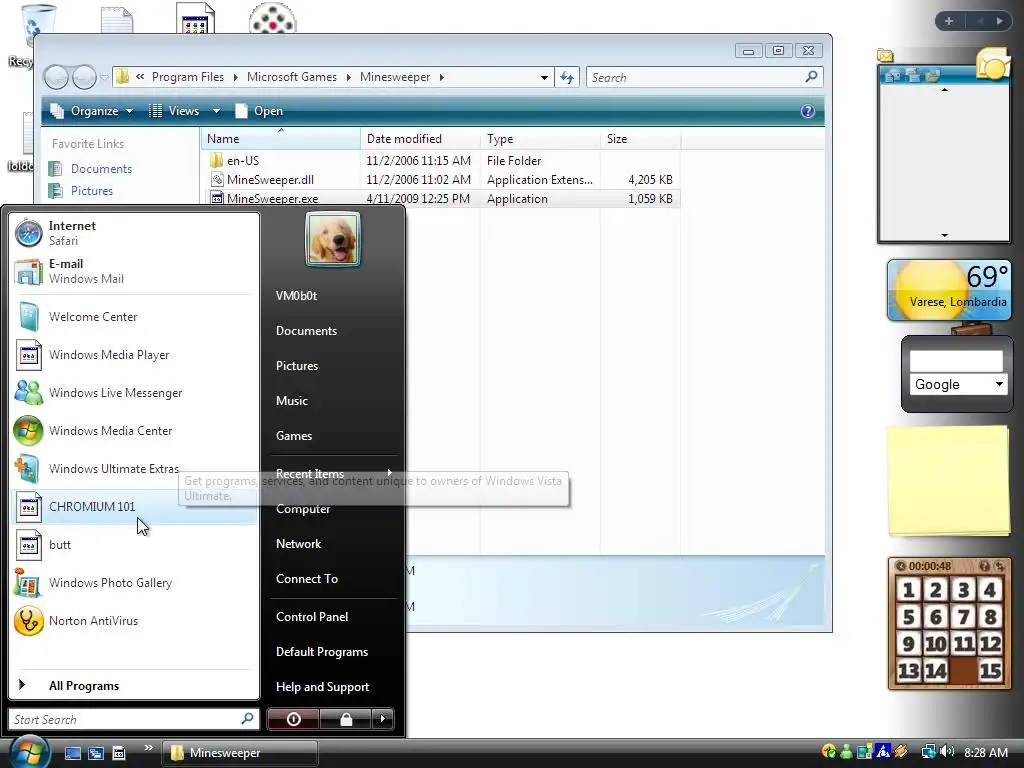Open Windows Ultimate Extras
This screenshot has height=768, width=1024.
click(x=134, y=468)
